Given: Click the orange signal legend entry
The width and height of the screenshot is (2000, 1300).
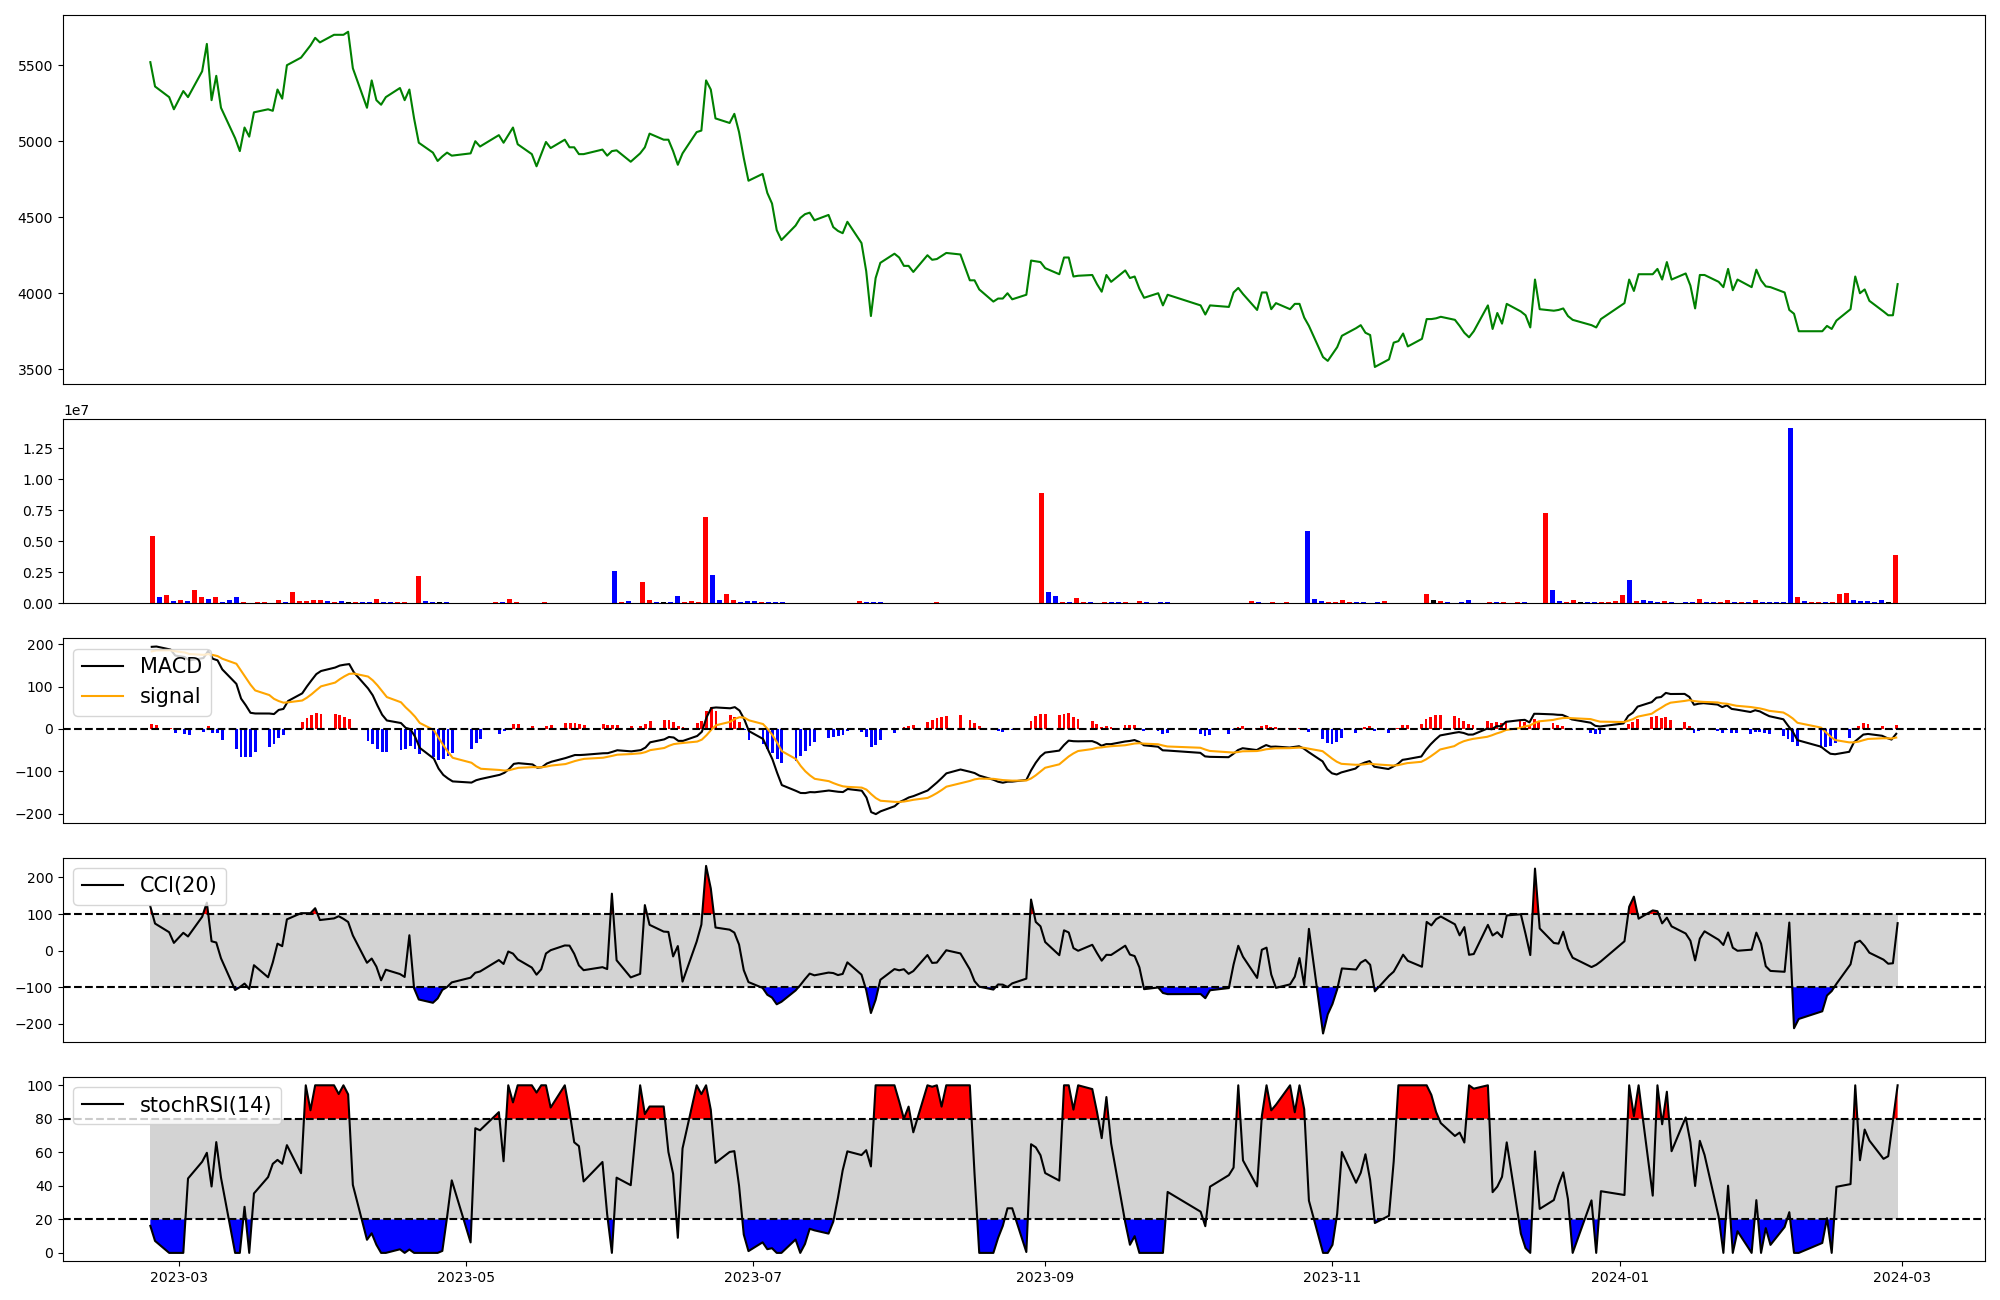Looking at the screenshot, I should pyautogui.click(x=169, y=696).
